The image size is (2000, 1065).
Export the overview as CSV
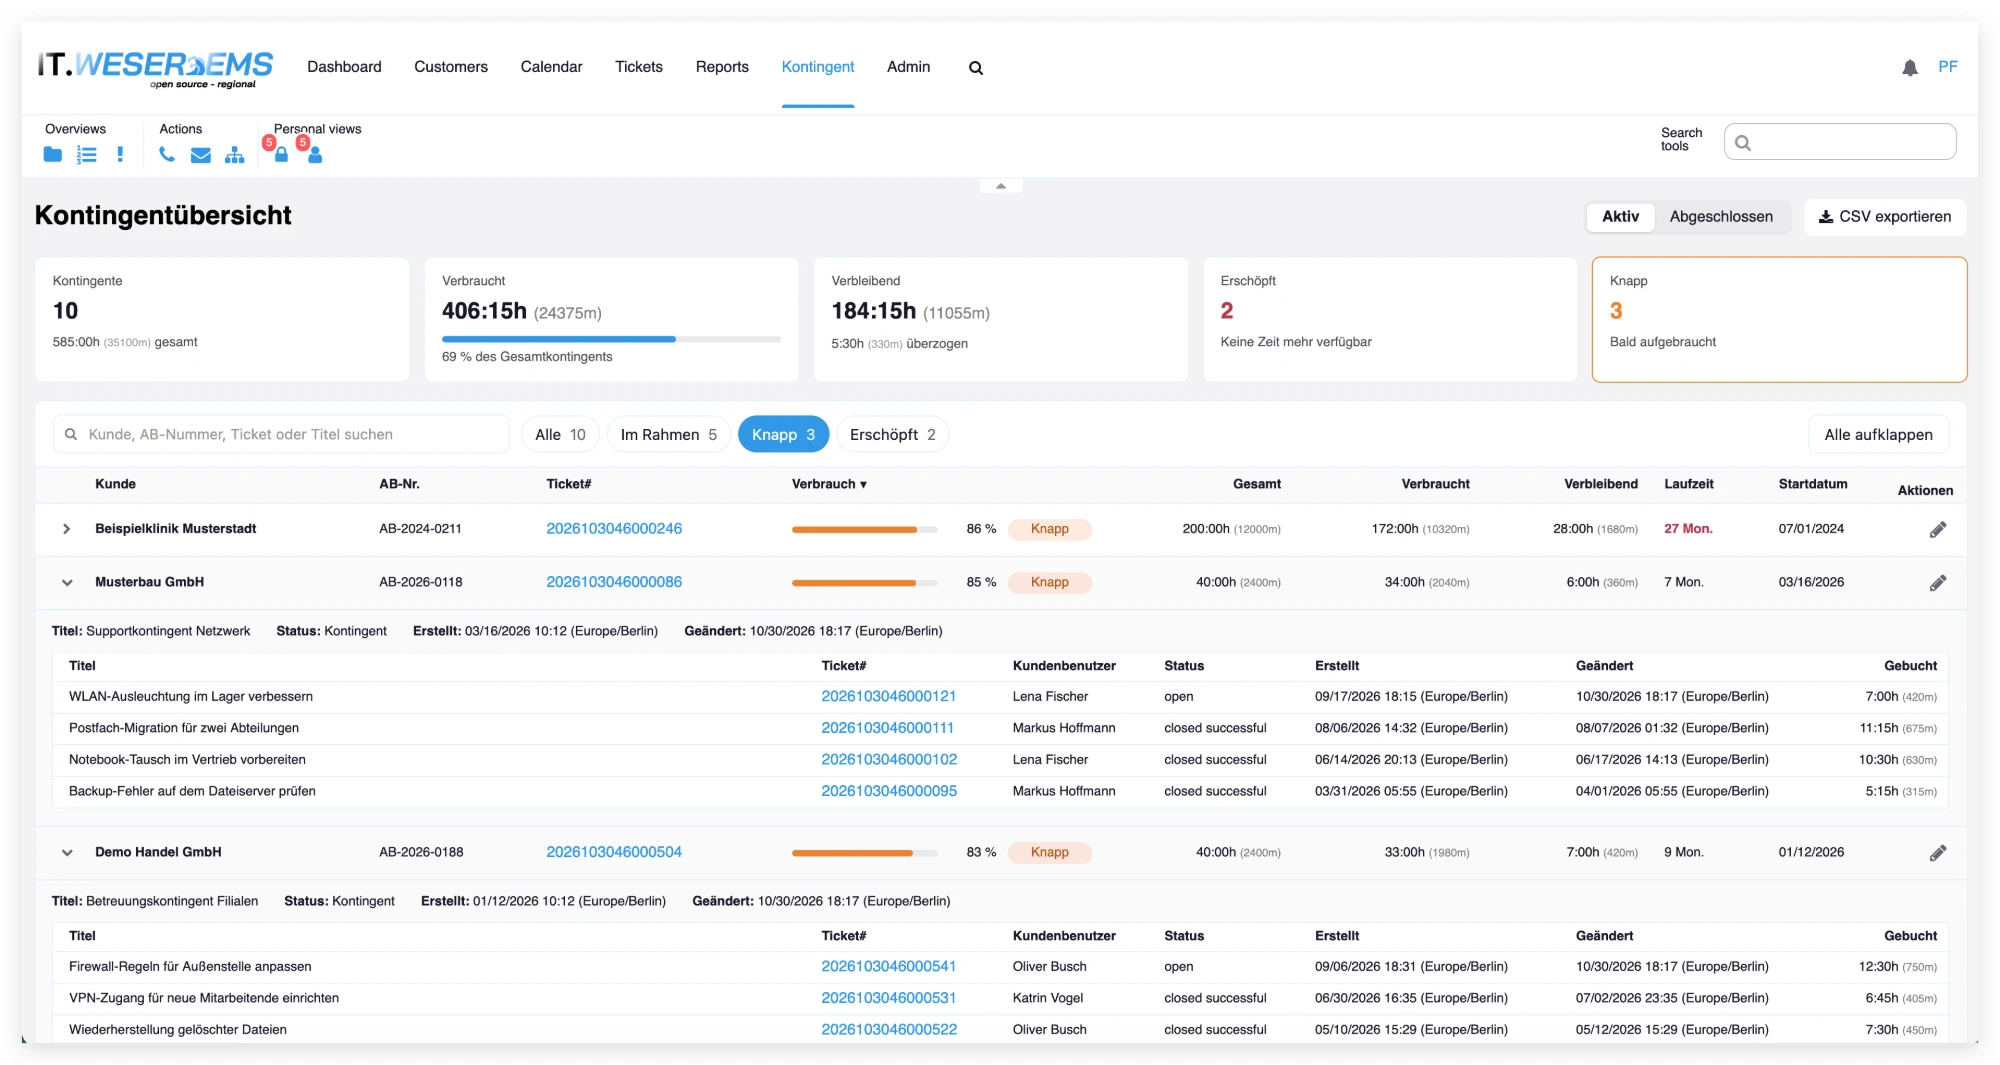click(x=1884, y=217)
